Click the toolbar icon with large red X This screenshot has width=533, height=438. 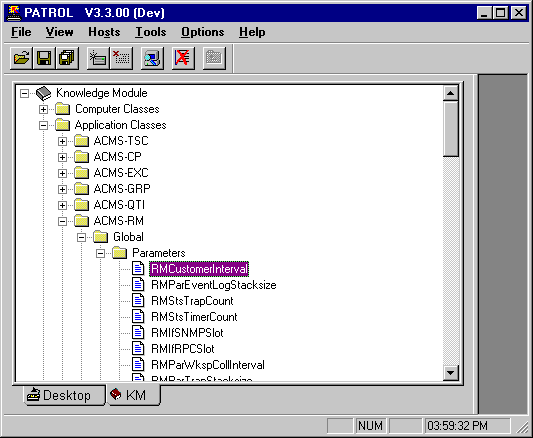[x=183, y=58]
